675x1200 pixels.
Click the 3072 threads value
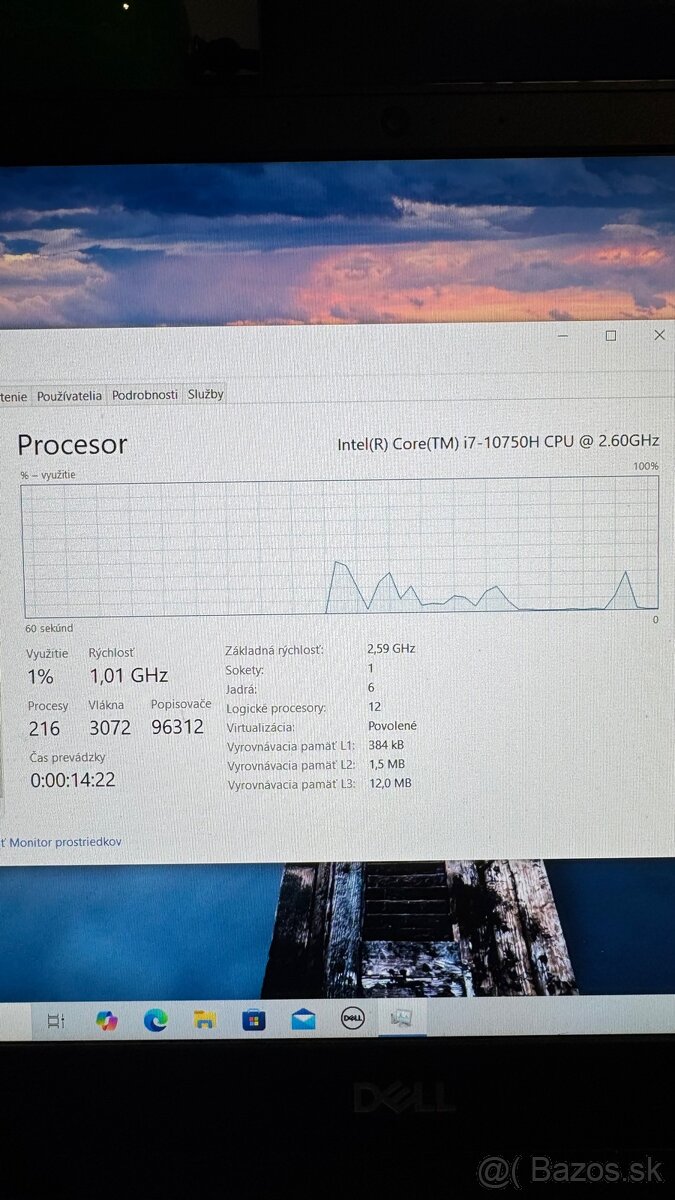coord(110,727)
